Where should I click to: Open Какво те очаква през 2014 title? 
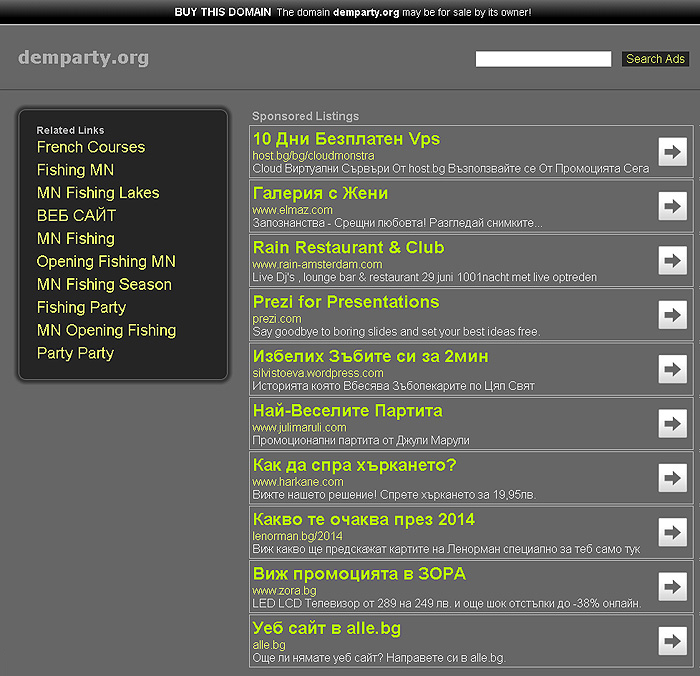tap(364, 519)
